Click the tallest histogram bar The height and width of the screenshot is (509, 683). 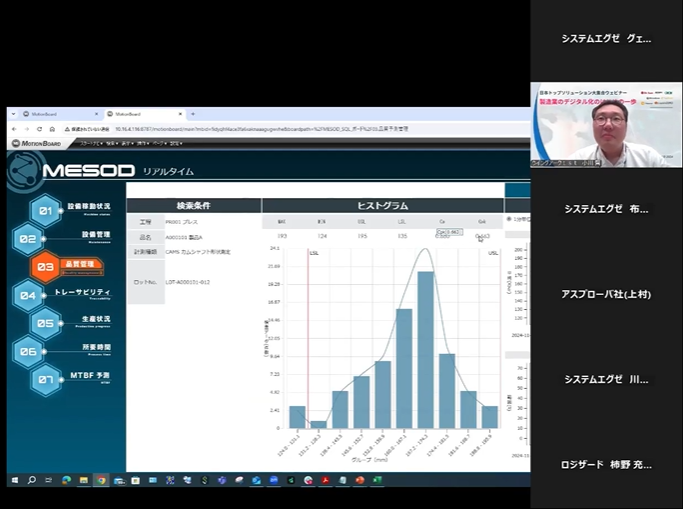click(x=425, y=349)
